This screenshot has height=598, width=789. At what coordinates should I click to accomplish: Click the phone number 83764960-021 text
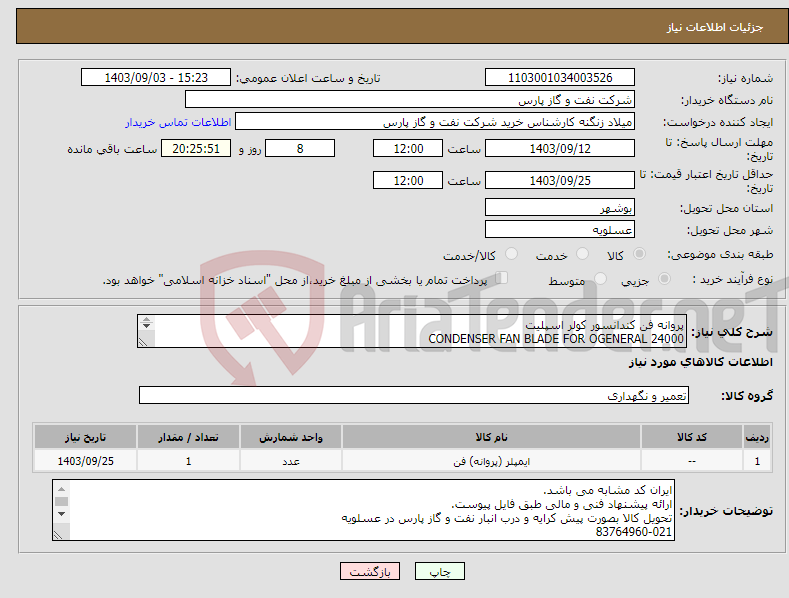pos(634,532)
